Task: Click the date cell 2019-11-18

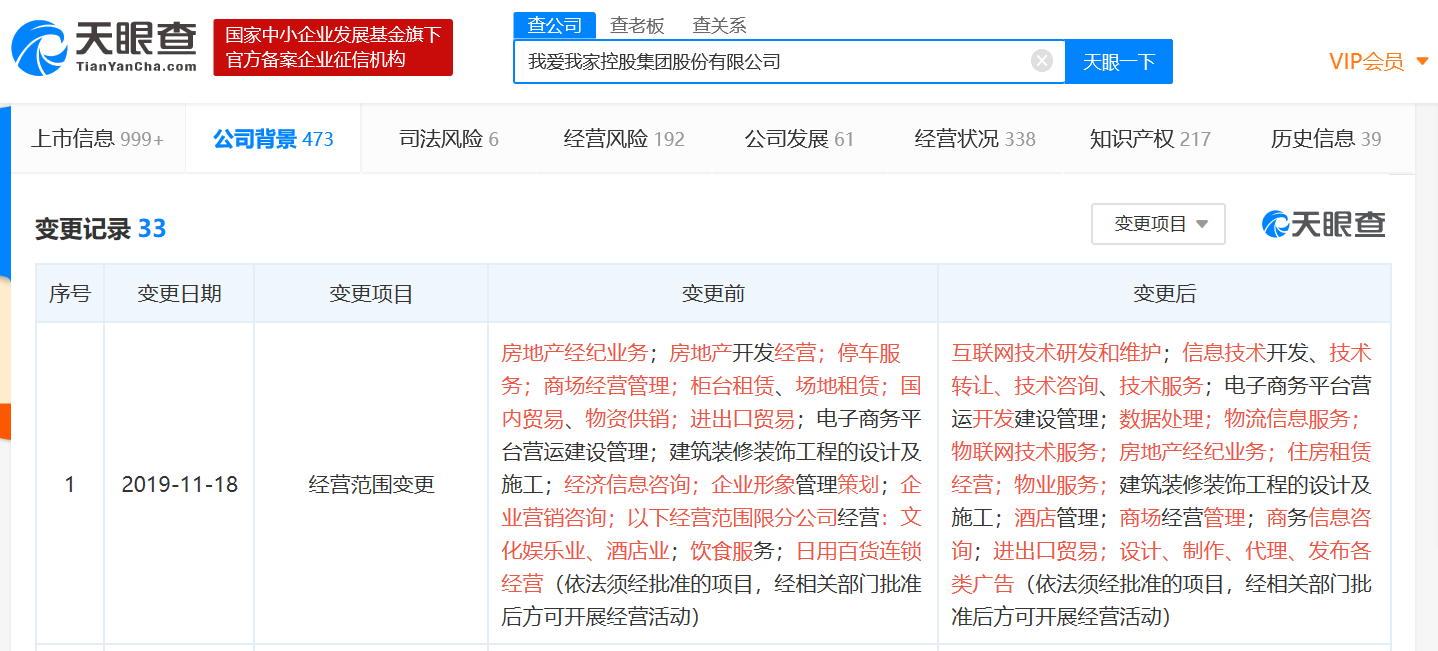Action: 179,485
